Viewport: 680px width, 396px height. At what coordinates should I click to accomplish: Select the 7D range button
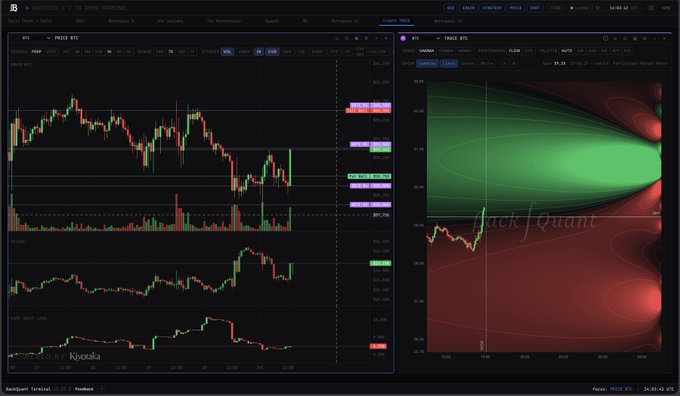tap(171, 52)
